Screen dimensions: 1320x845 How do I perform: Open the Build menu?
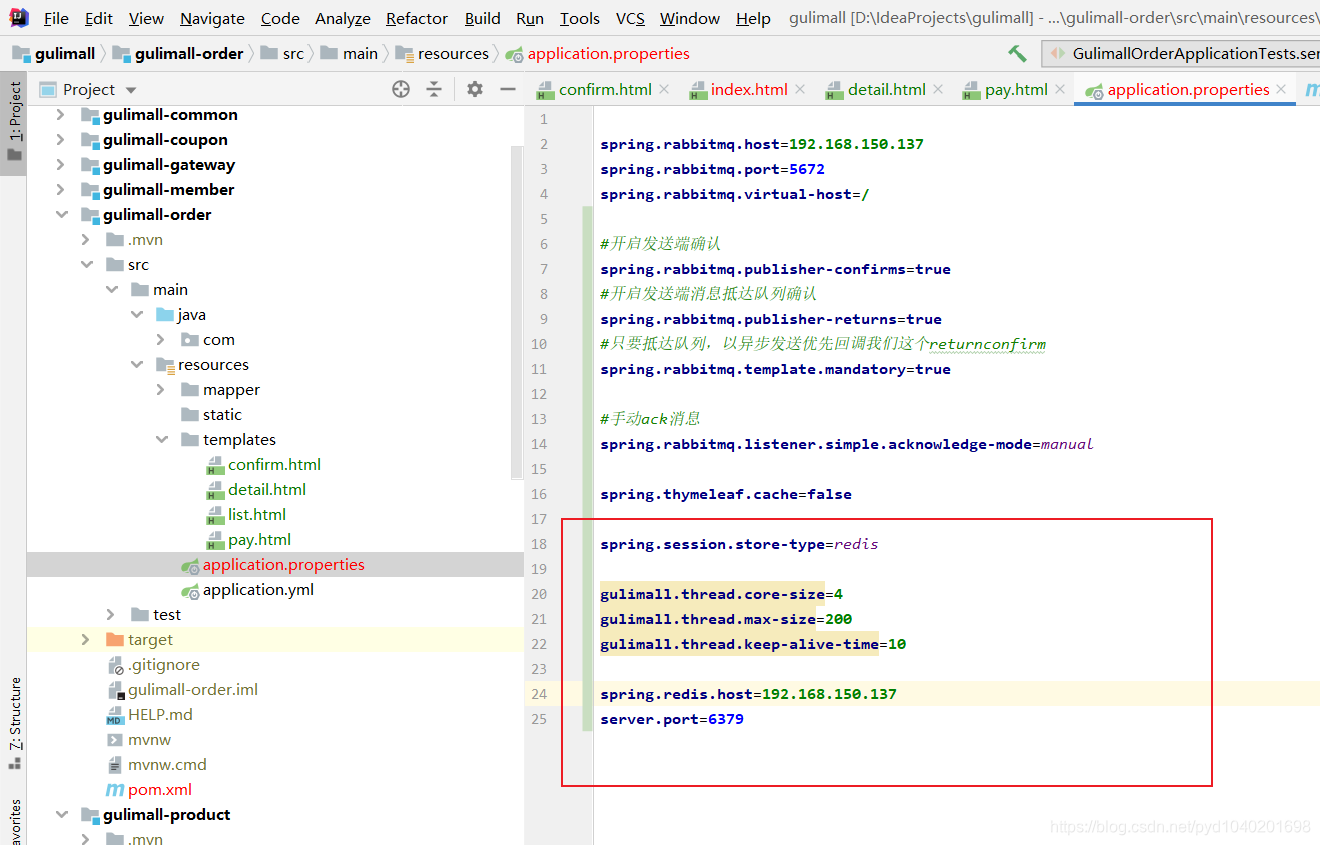click(483, 18)
